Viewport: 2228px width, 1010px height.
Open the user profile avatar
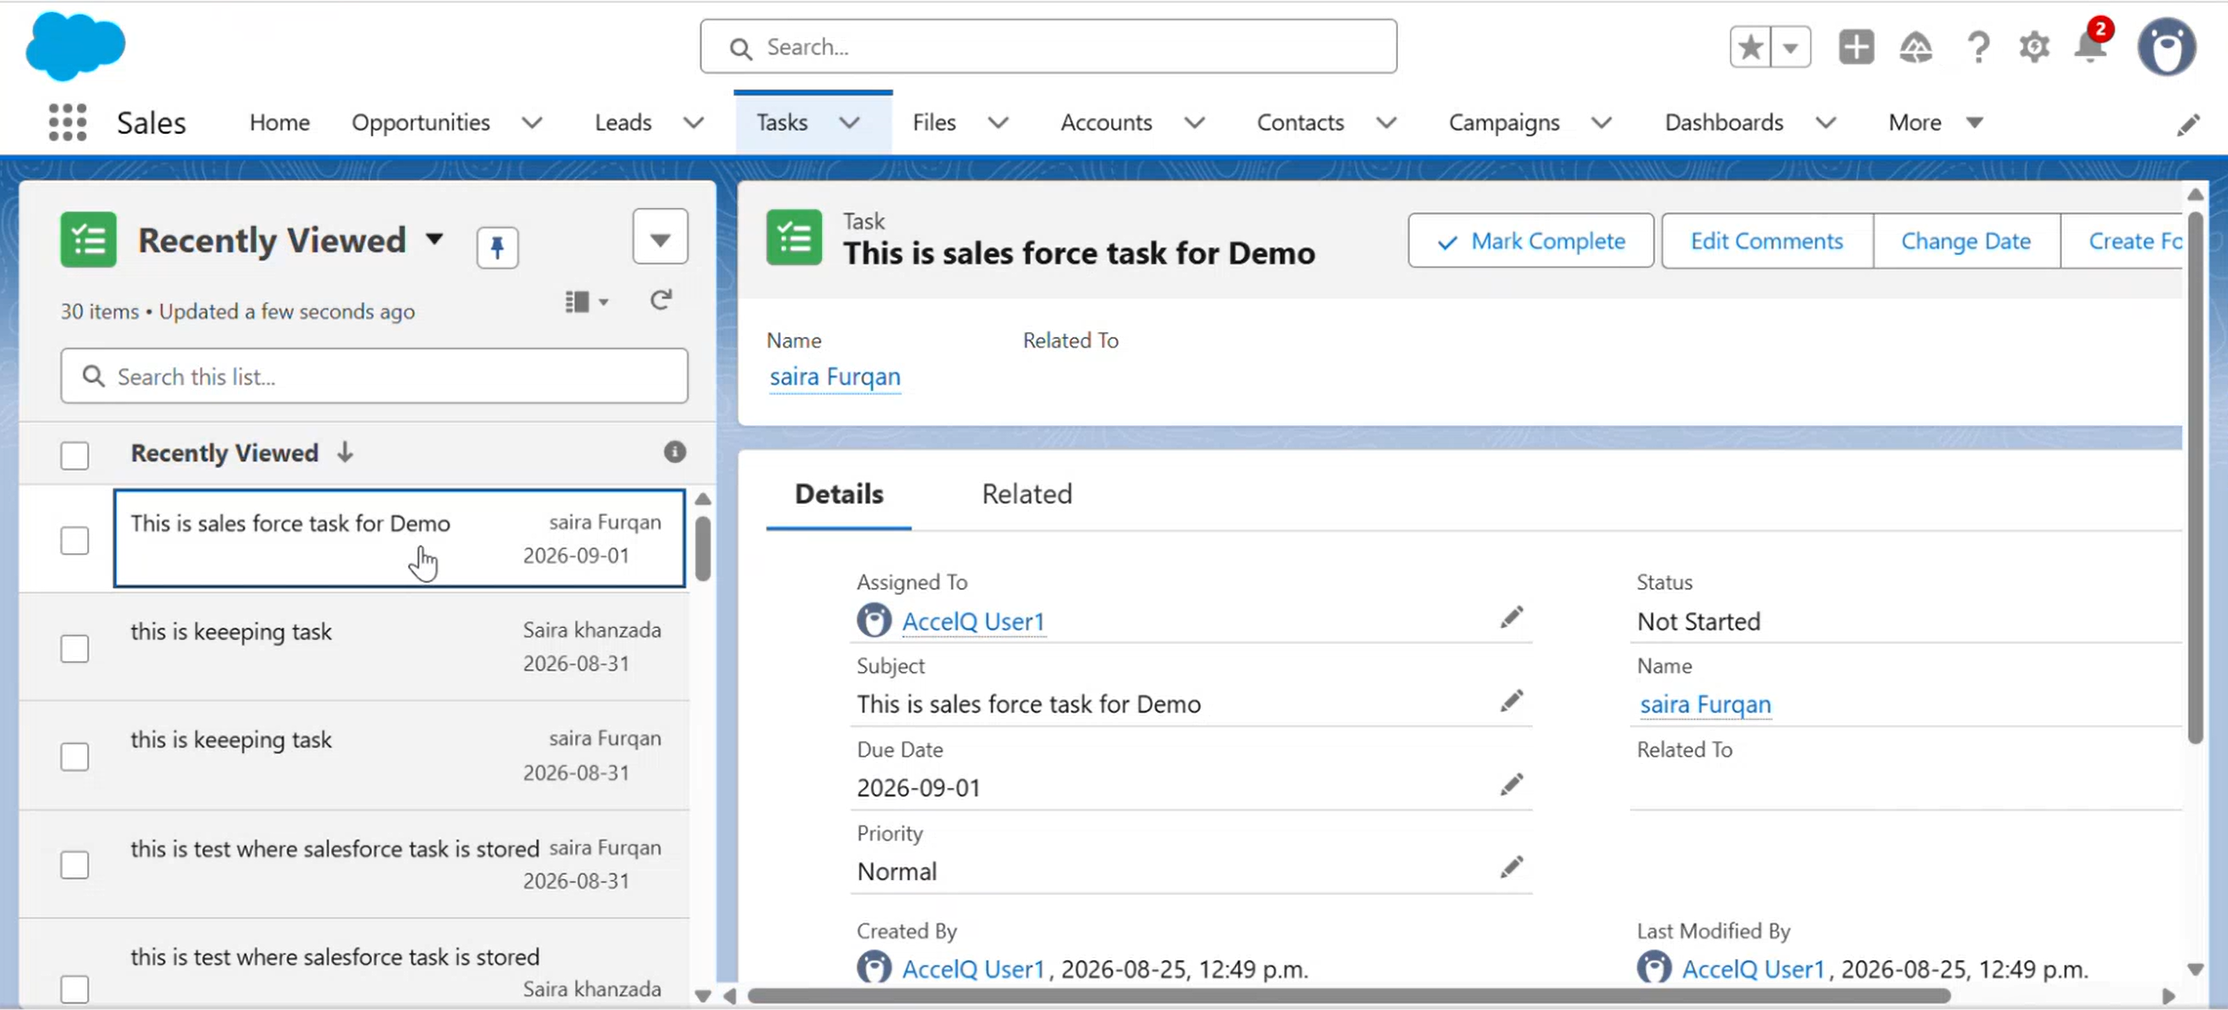[2167, 47]
